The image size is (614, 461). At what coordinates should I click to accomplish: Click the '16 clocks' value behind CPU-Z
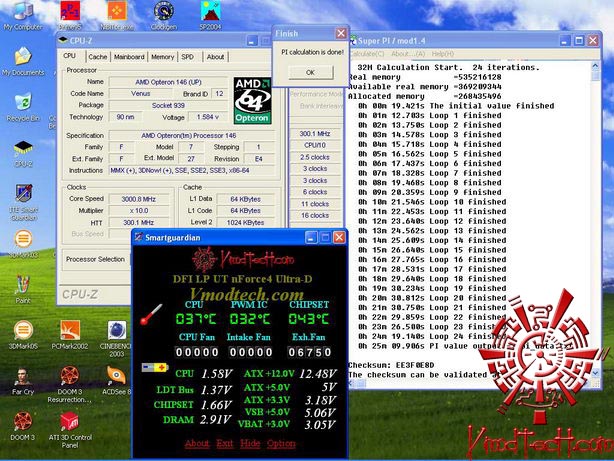pyautogui.click(x=315, y=215)
